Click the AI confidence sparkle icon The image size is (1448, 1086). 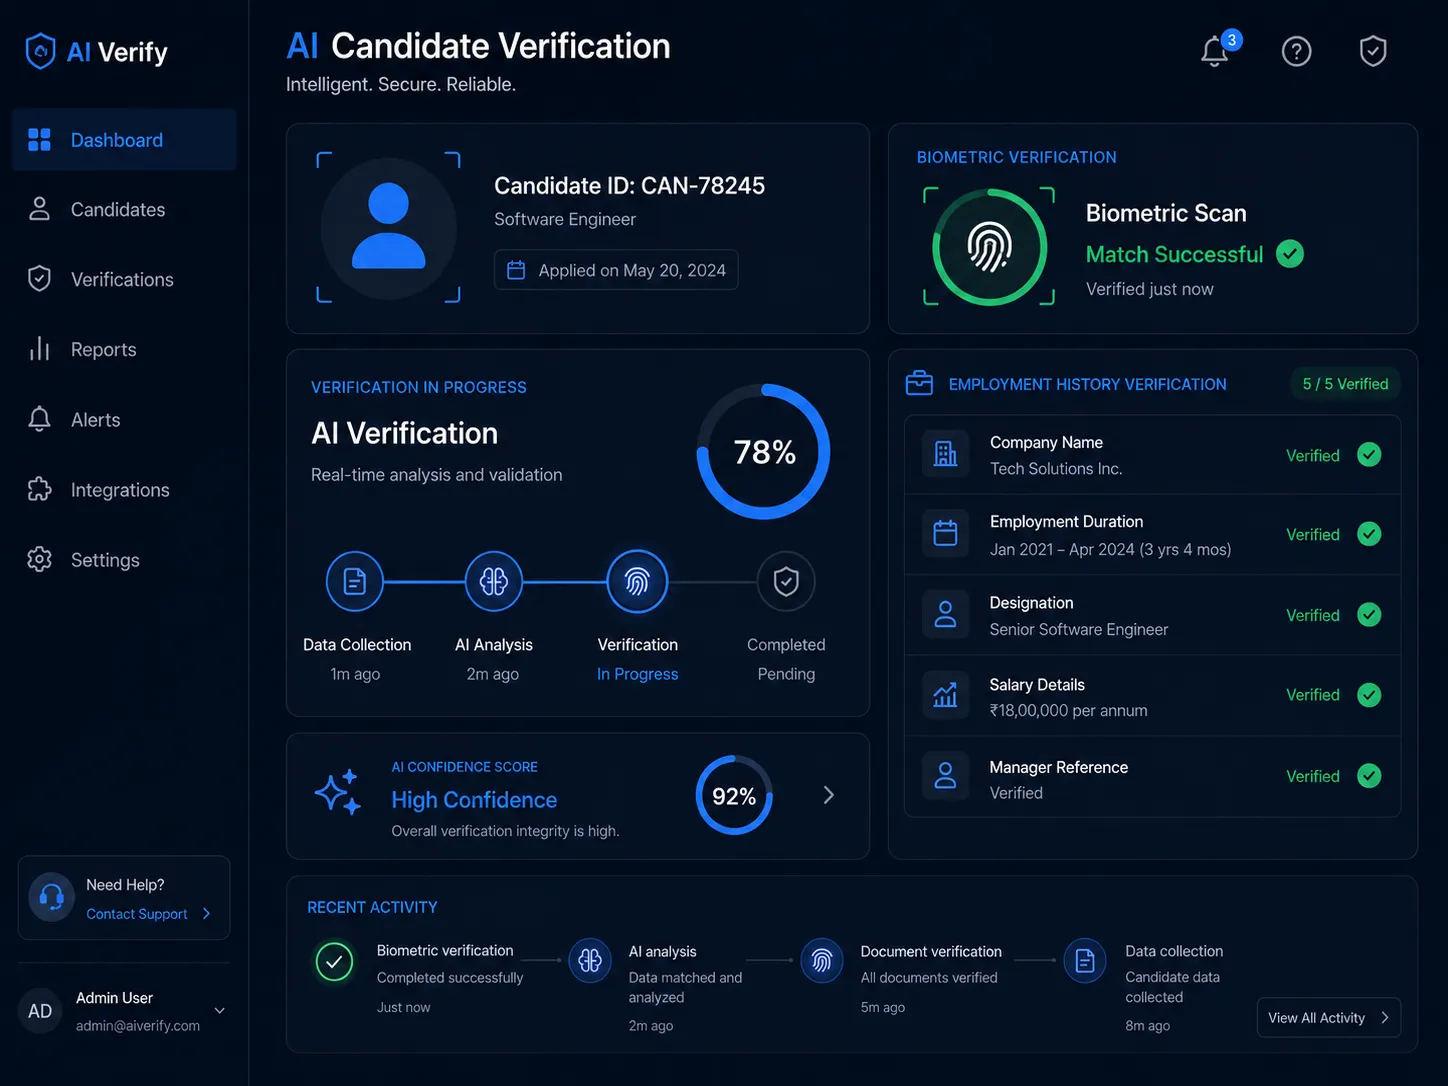coord(338,792)
